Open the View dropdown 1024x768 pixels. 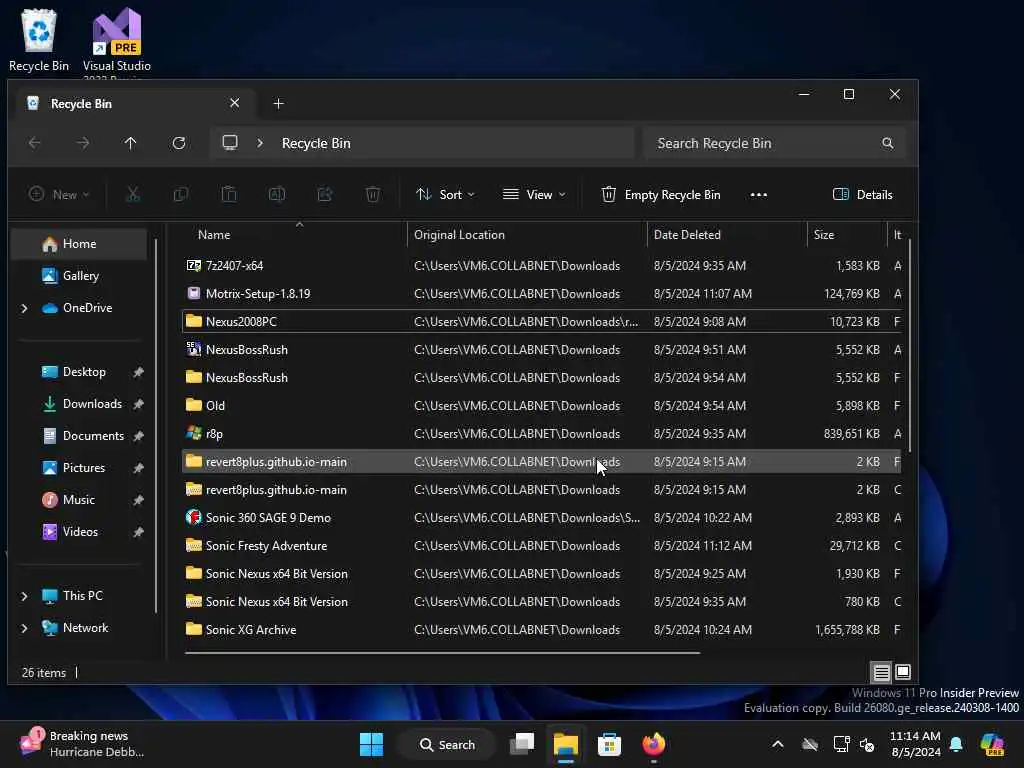pyautogui.click(x=534, y=195)
